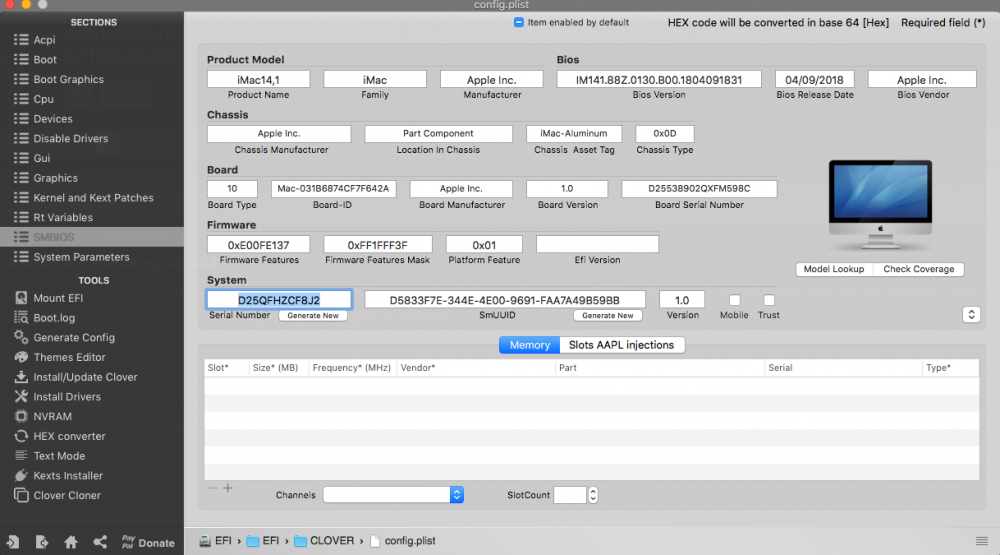
Task: Click the Firmware Features field
Action: click(258, 245)
